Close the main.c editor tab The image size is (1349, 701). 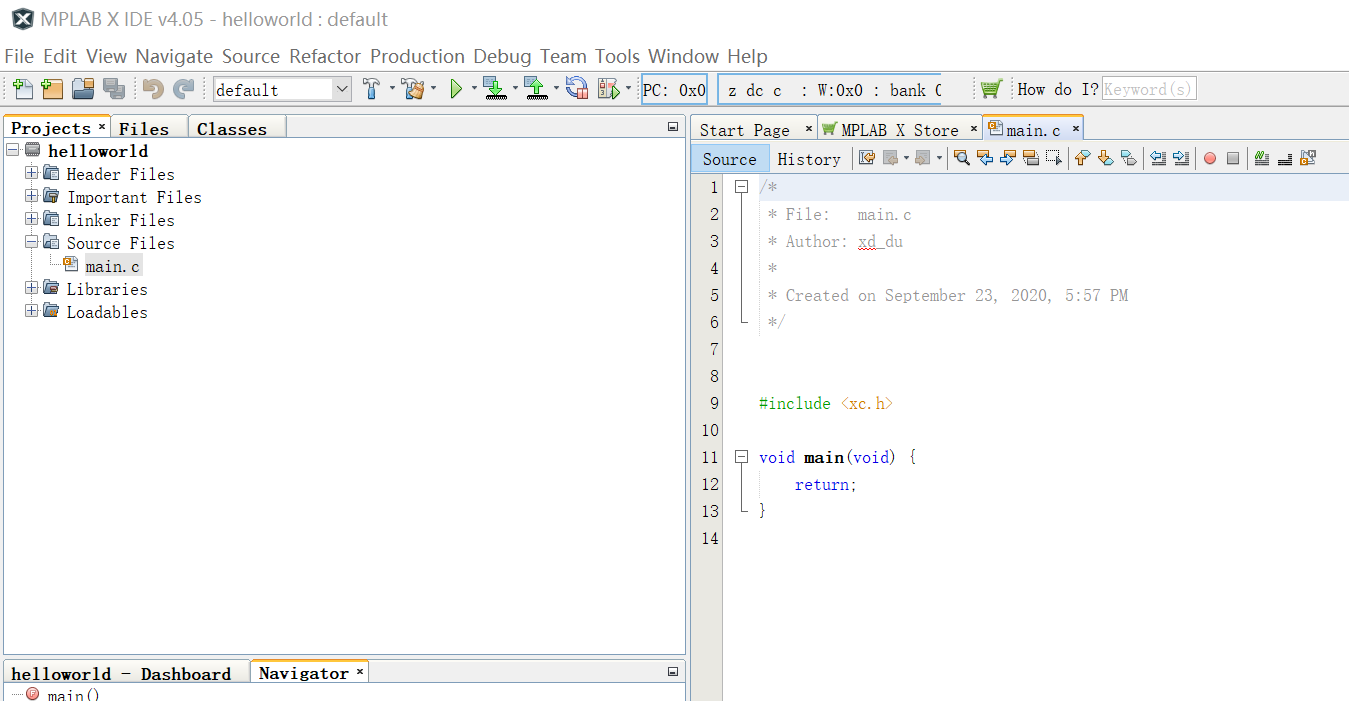[1076, 128]
